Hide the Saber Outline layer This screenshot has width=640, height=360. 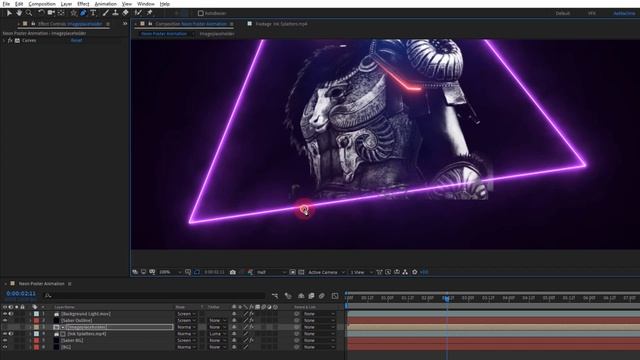click(5, 320)
